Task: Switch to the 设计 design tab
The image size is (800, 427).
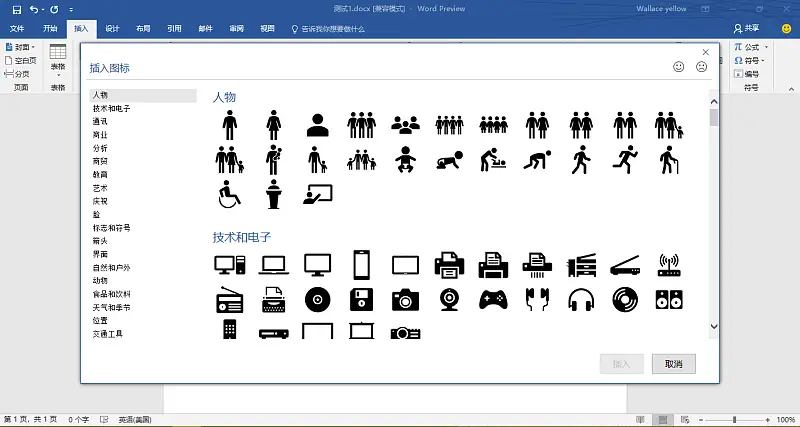Action: click(112, 29)
